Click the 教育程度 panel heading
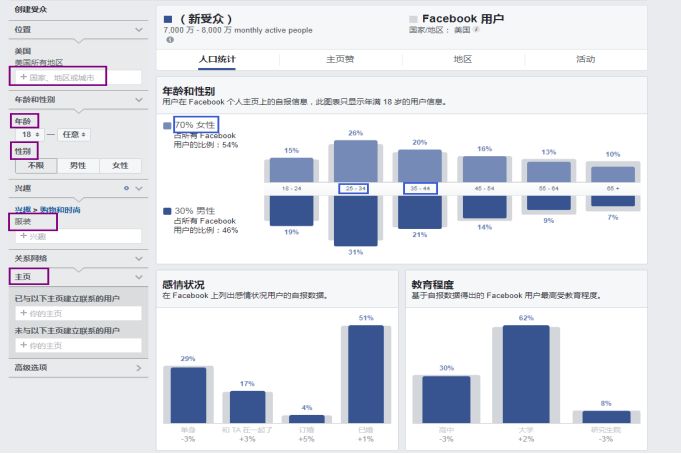This screenshot has height=454, width=681. click(x=433, y=285)
